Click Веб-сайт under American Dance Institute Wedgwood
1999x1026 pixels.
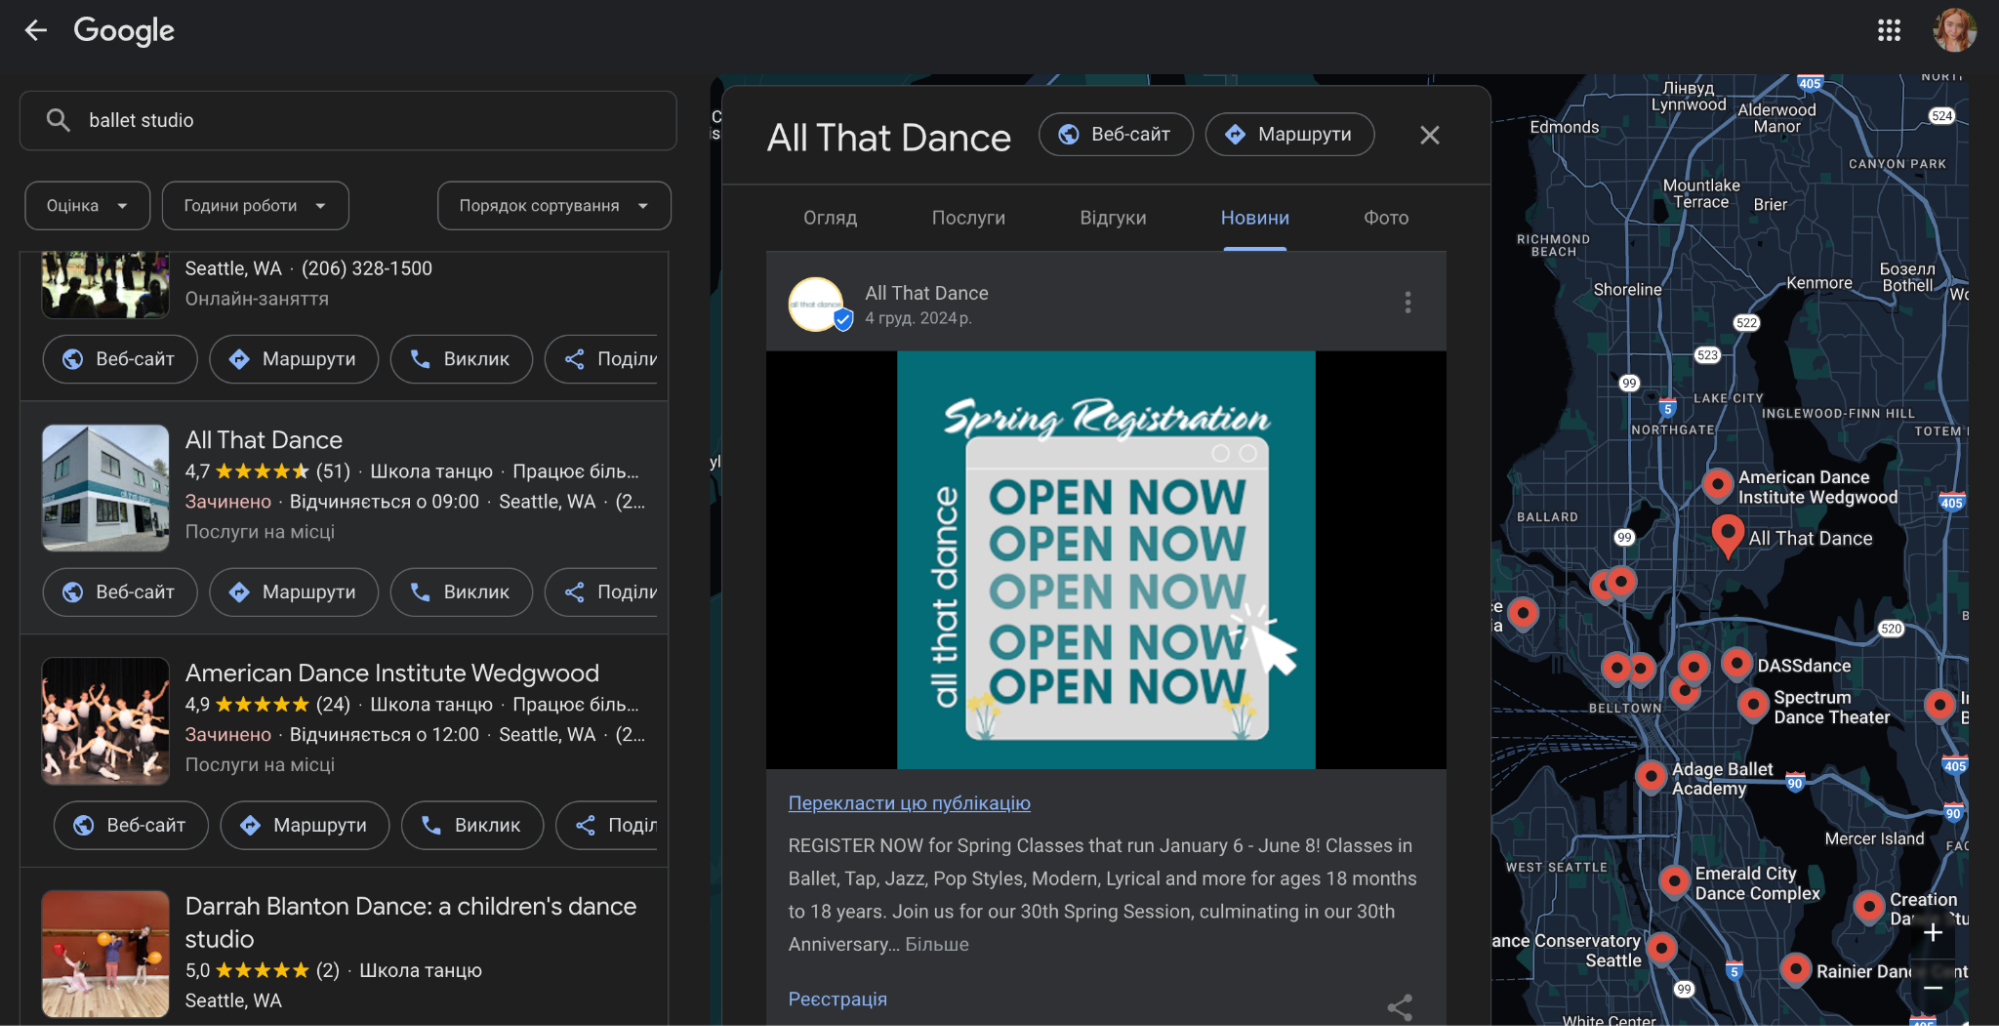click(131, 825)
